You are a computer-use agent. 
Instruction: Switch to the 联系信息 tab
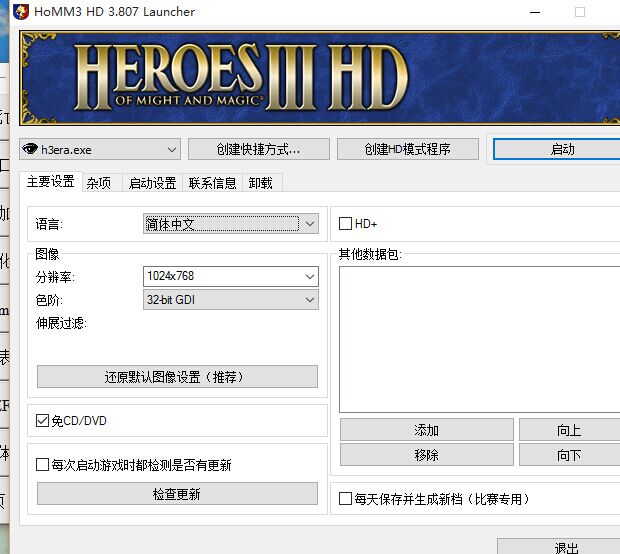[212, 183]
